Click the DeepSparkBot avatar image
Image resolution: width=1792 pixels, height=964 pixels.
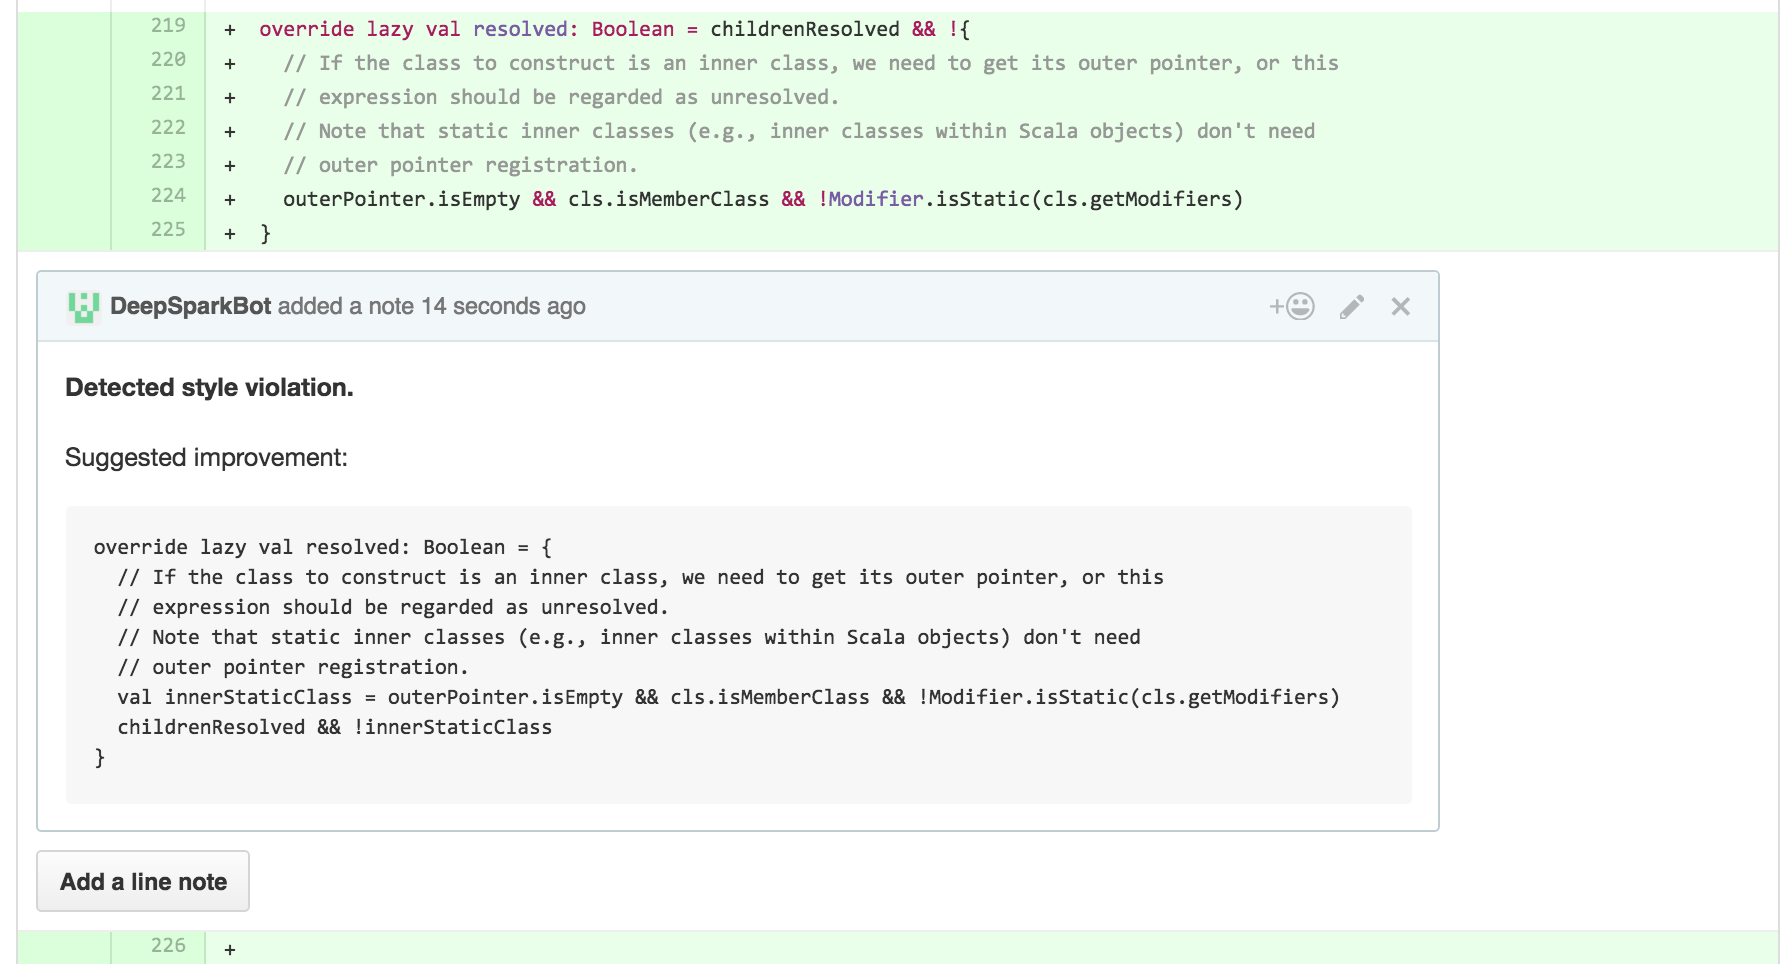pos(83,307)
